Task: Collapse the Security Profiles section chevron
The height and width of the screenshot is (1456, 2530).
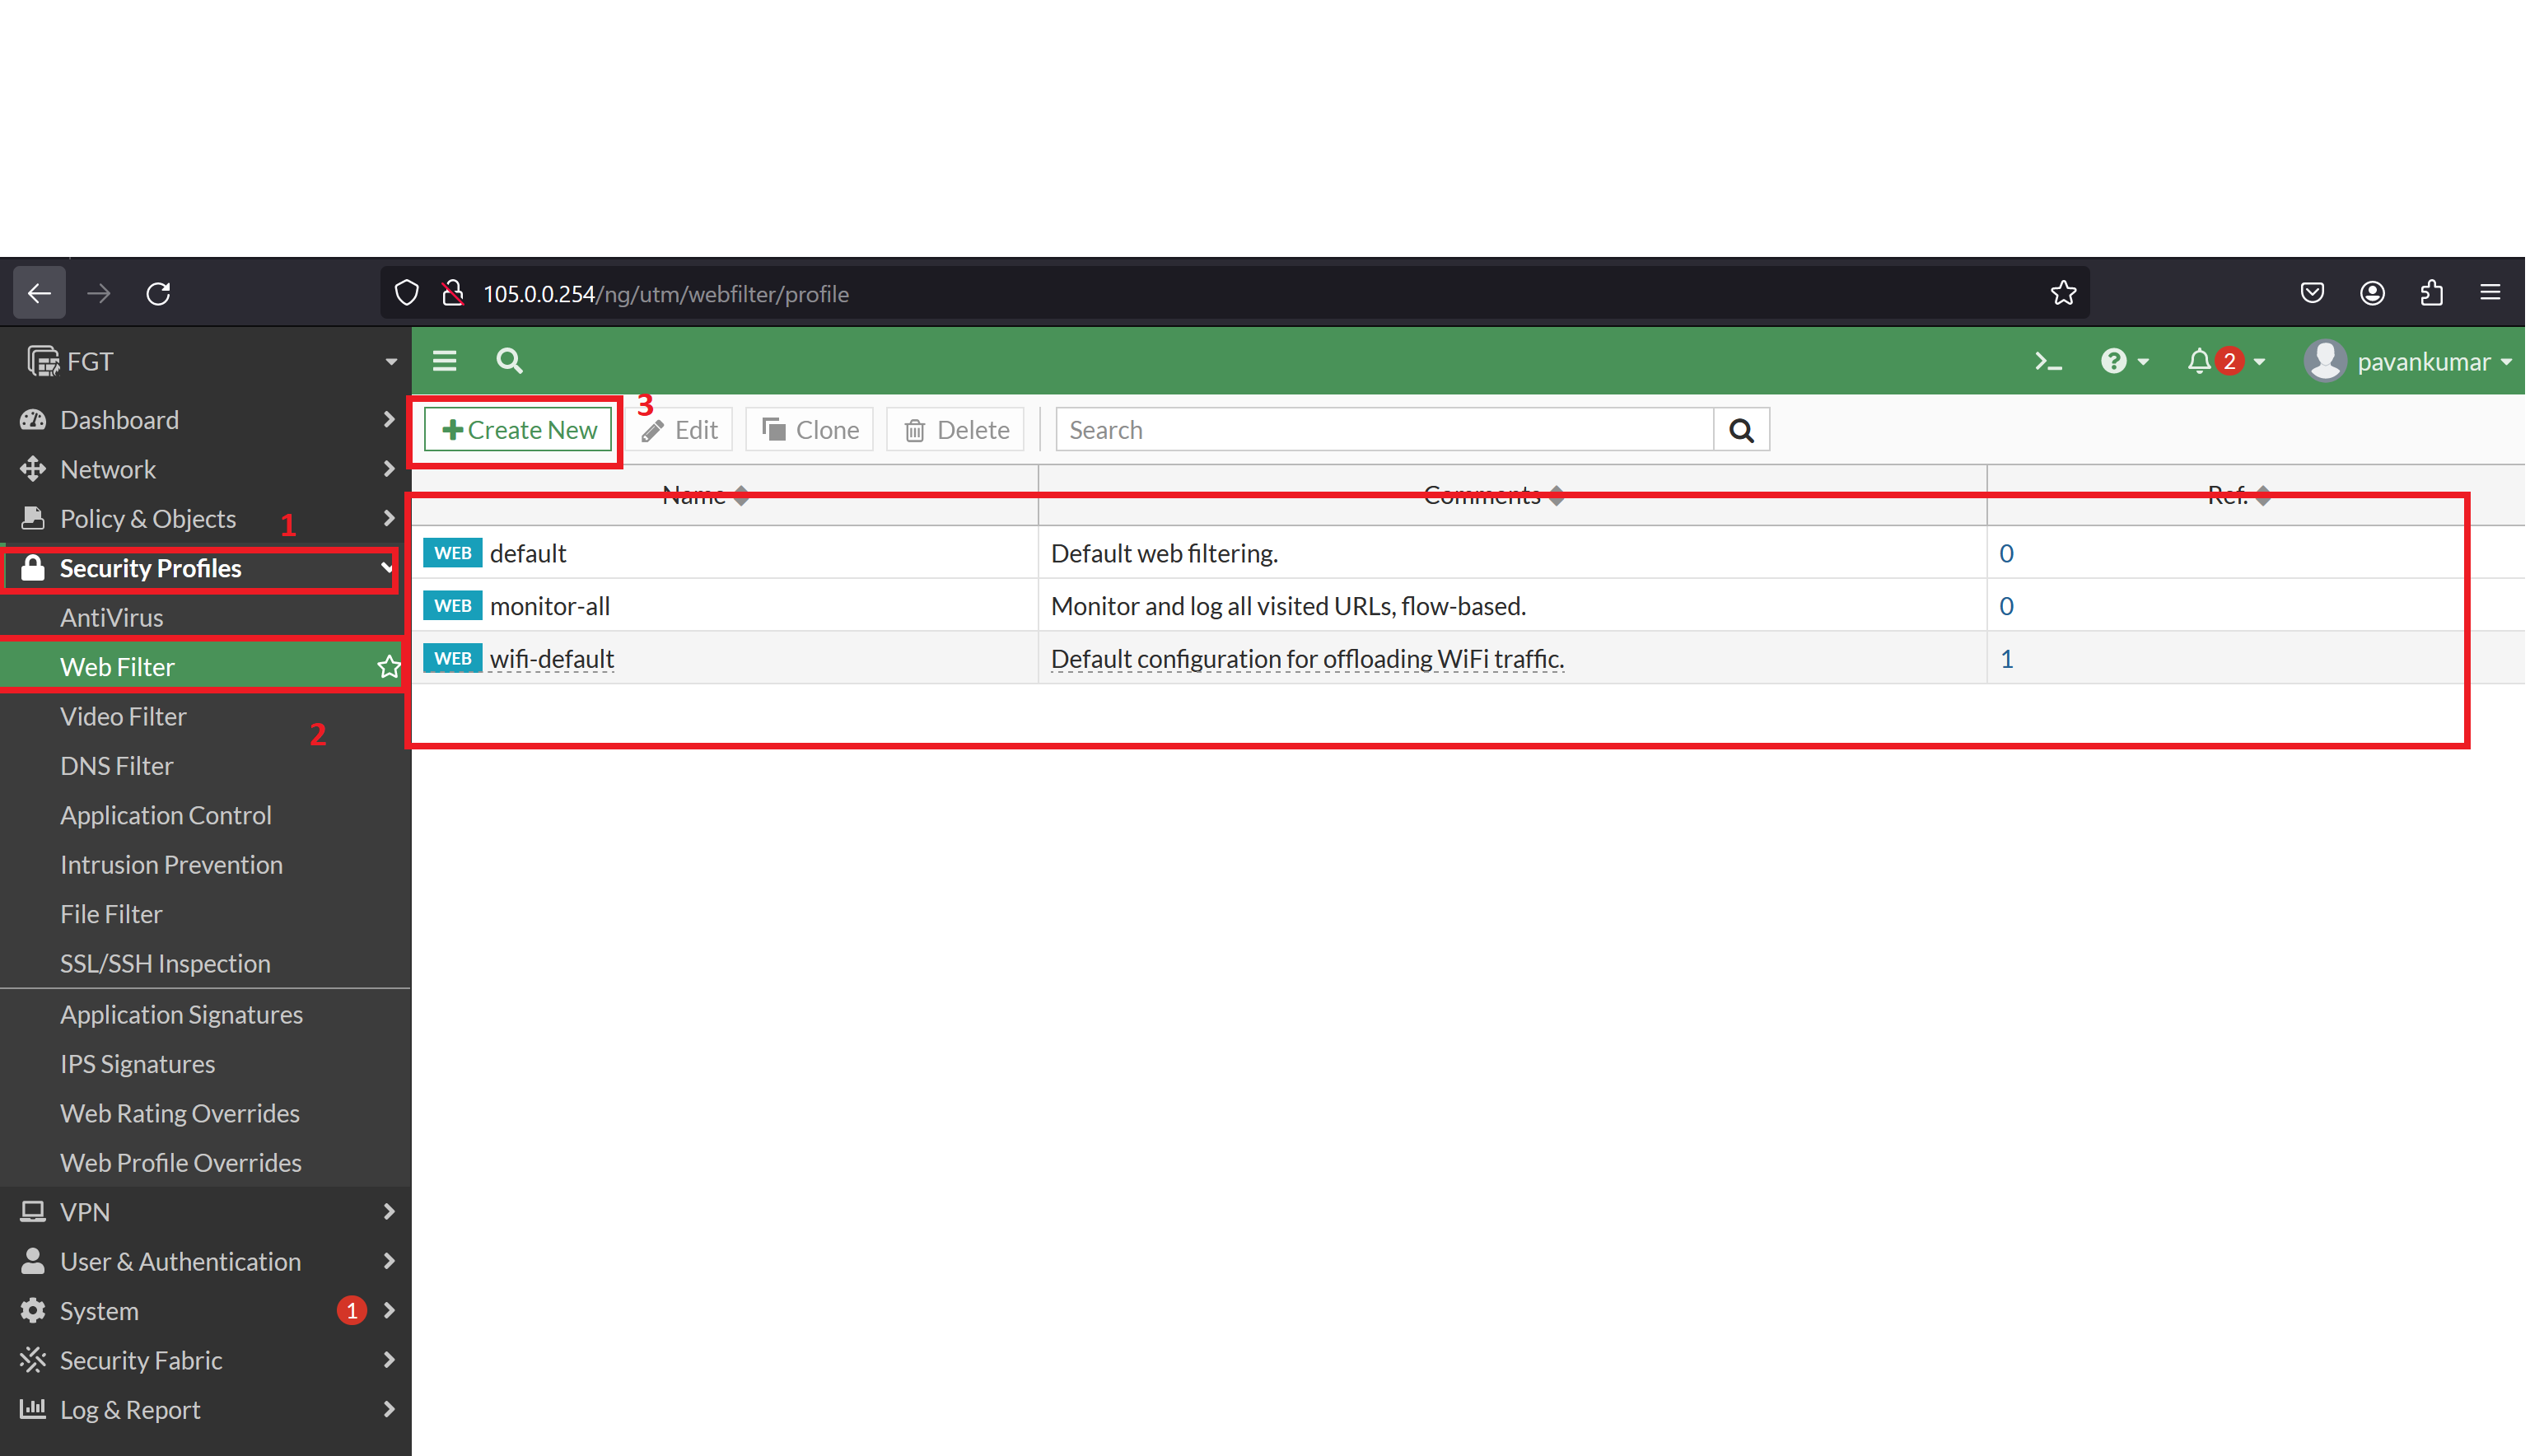Action: tap(386, 568)
